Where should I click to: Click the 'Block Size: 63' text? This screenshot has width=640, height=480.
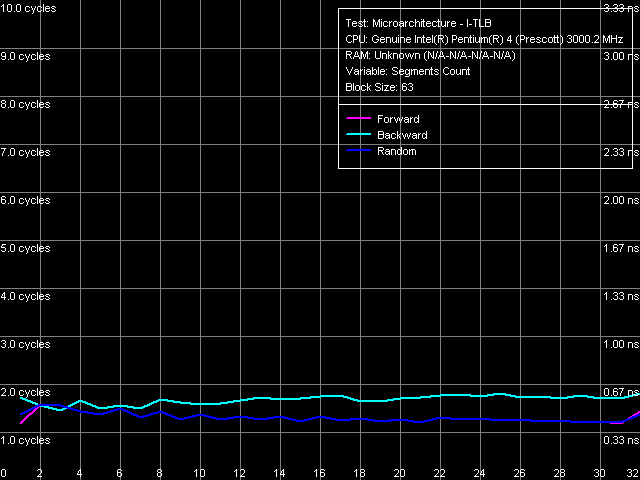[x=379, y=88]
